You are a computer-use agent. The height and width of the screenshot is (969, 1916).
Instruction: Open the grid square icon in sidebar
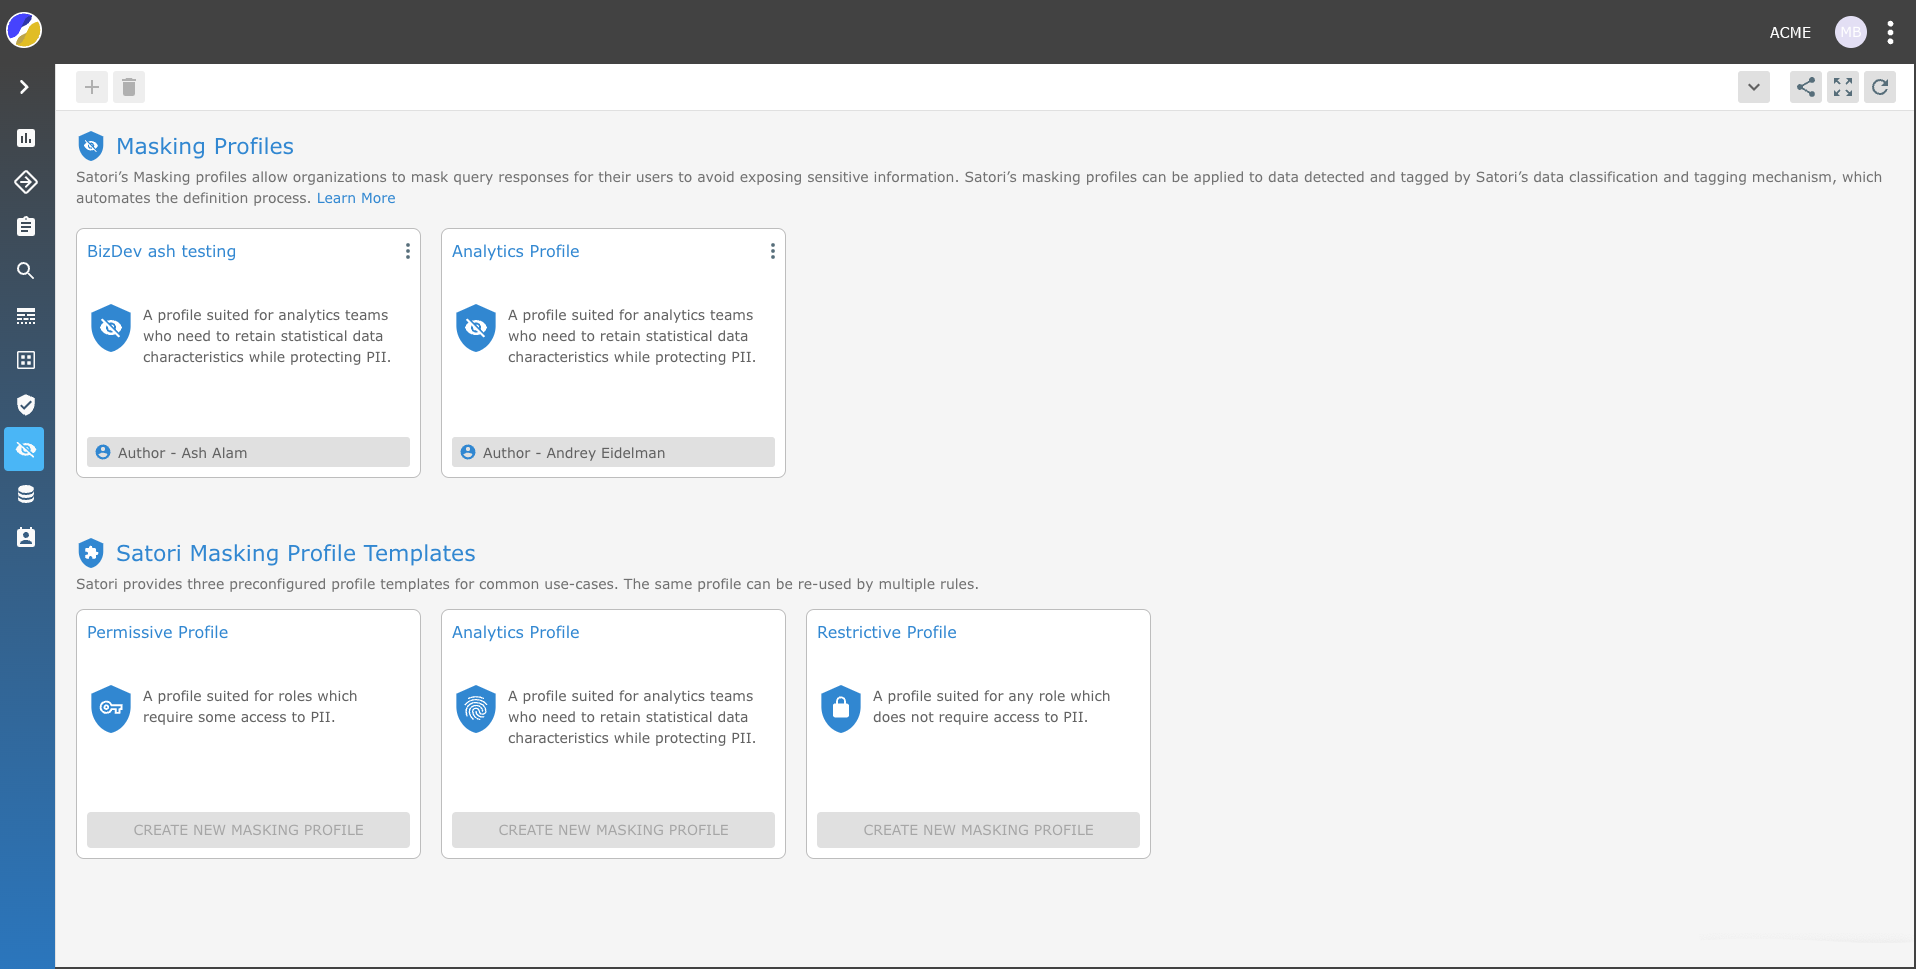(x=26, y=360)
